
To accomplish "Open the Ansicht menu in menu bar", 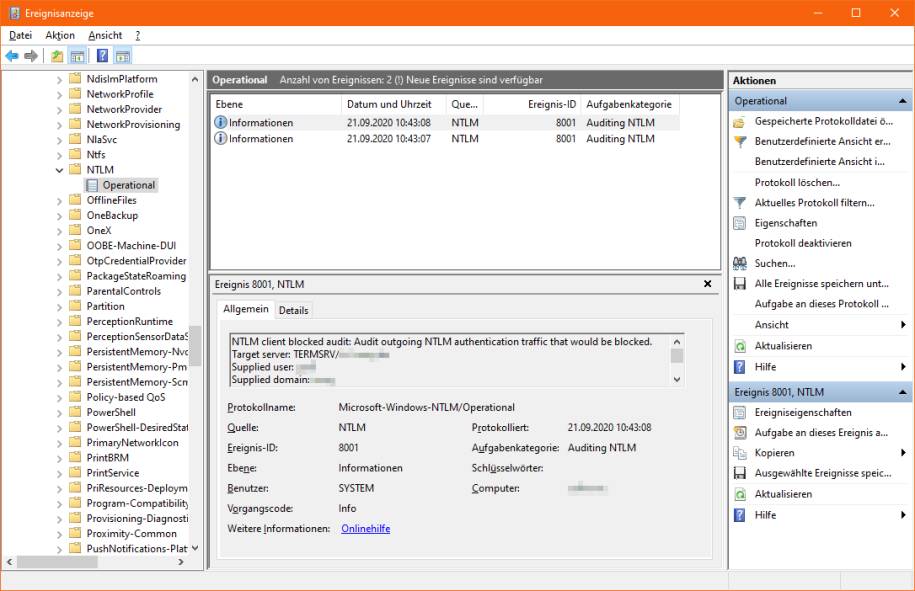I will (105, 36).
